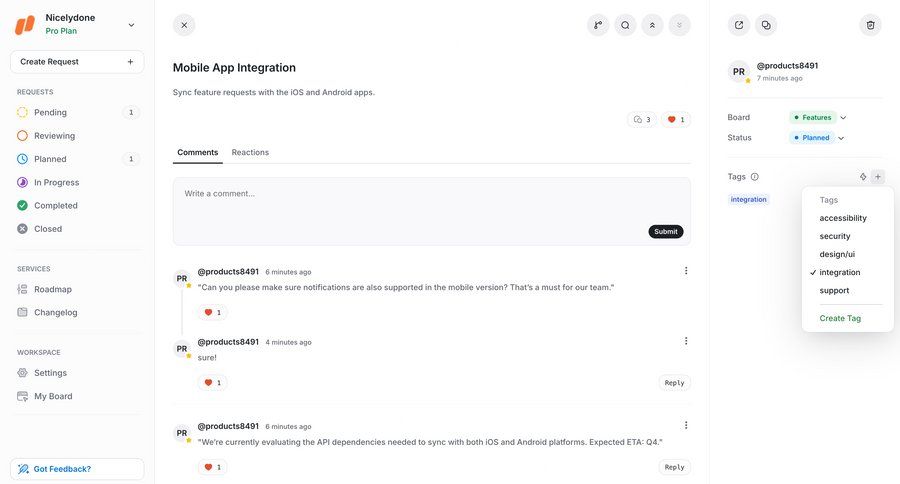Switch to the Reactions tab
This screenshot has width=900, height=484.
click(250, 152)
